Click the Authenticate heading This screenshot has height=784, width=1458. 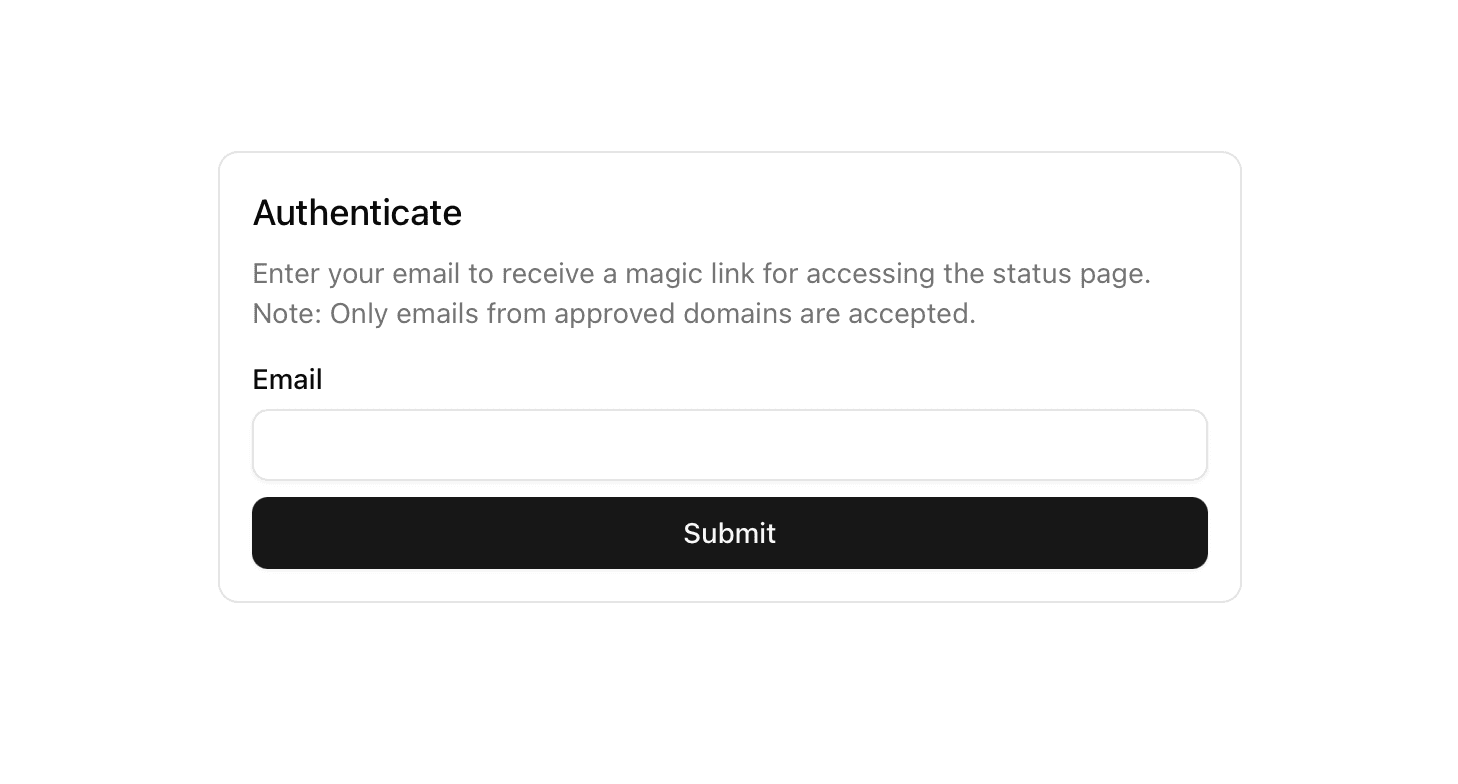pos(357,213)
